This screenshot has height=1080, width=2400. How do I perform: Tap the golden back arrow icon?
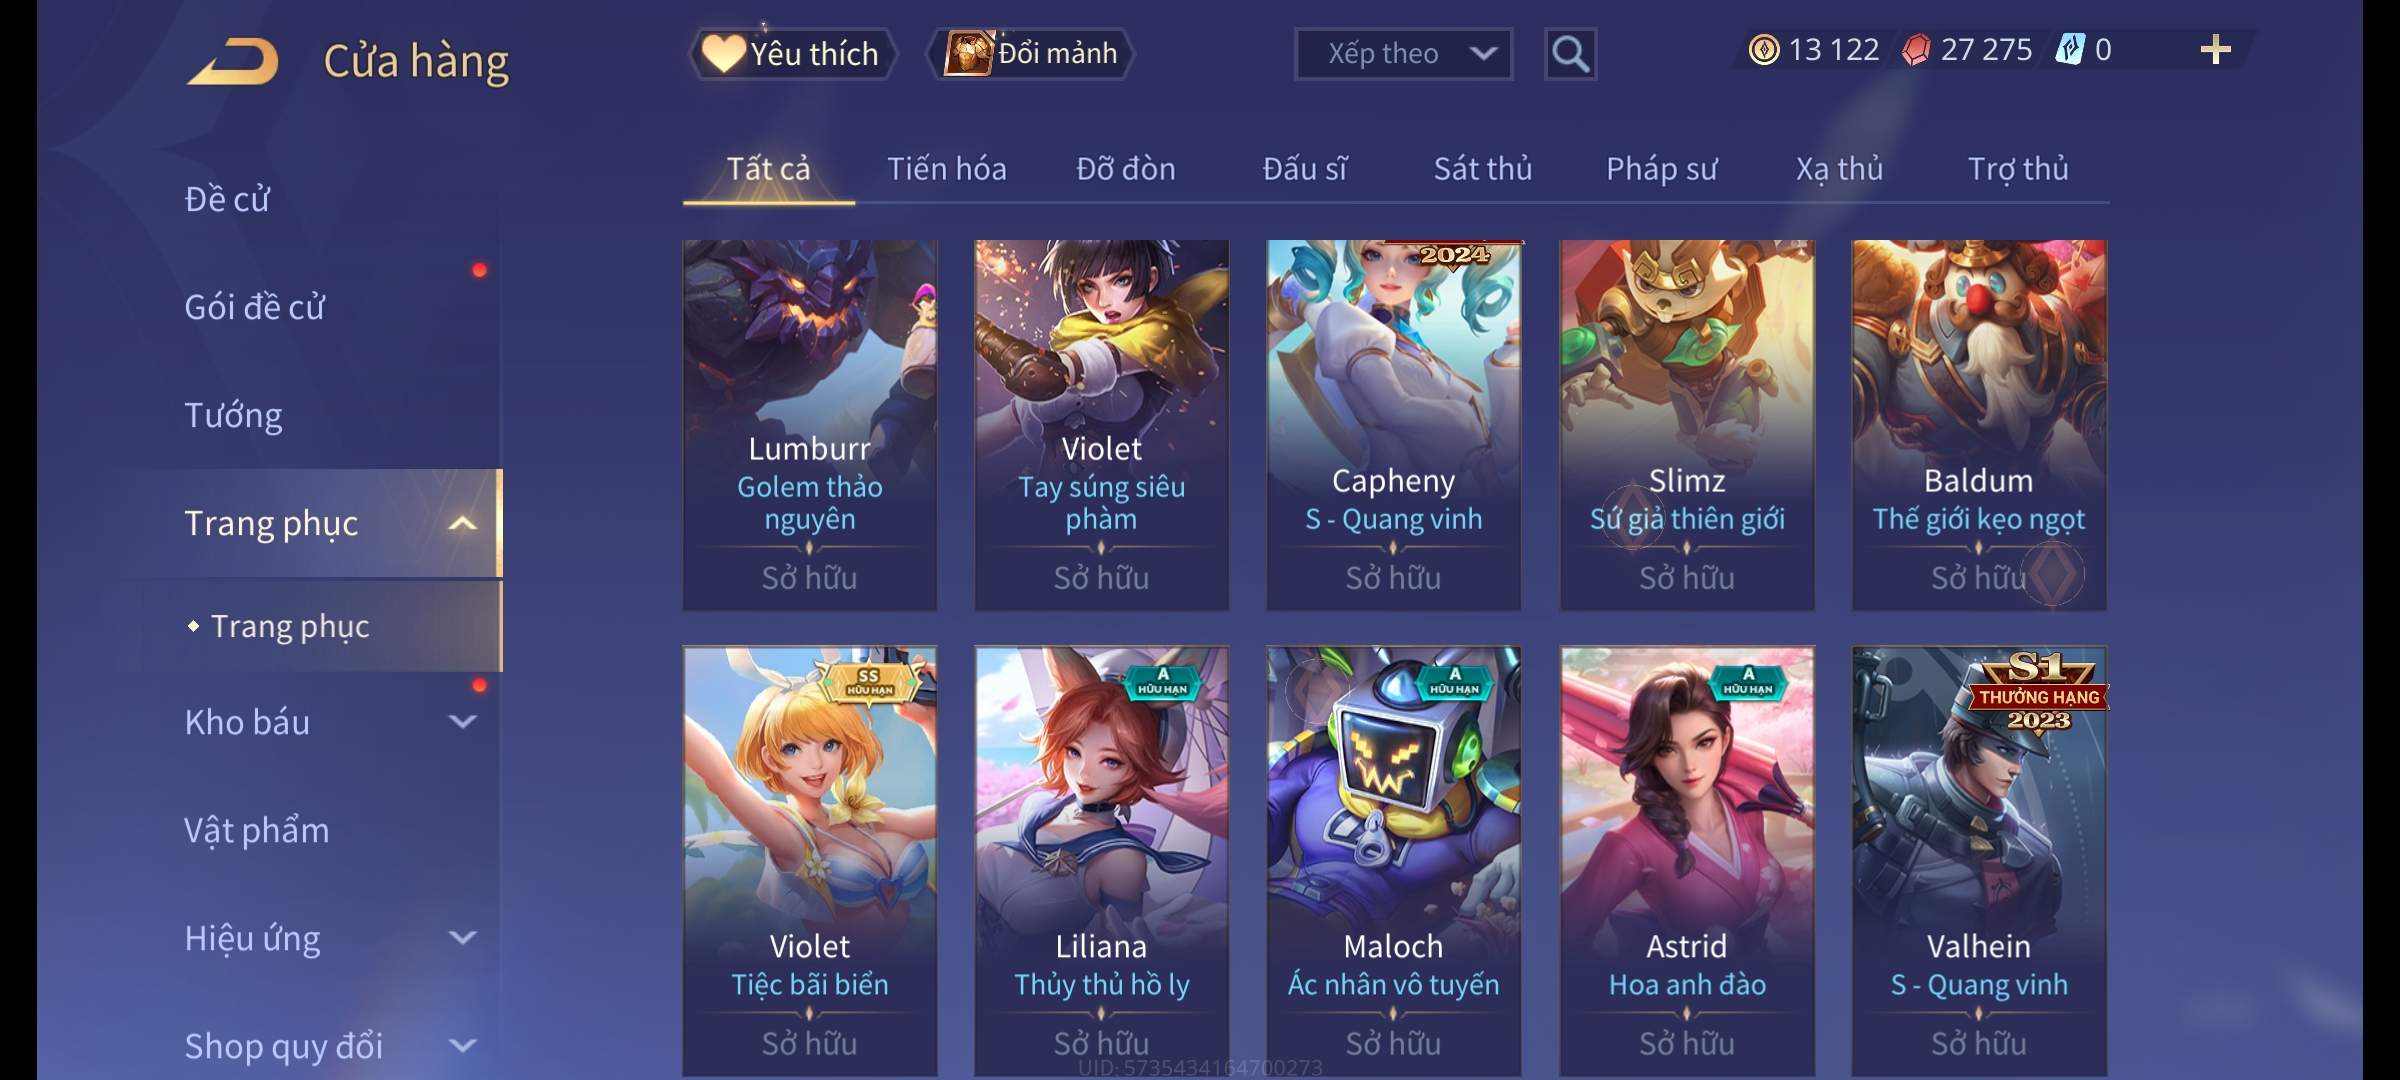(x=232, y=62)
